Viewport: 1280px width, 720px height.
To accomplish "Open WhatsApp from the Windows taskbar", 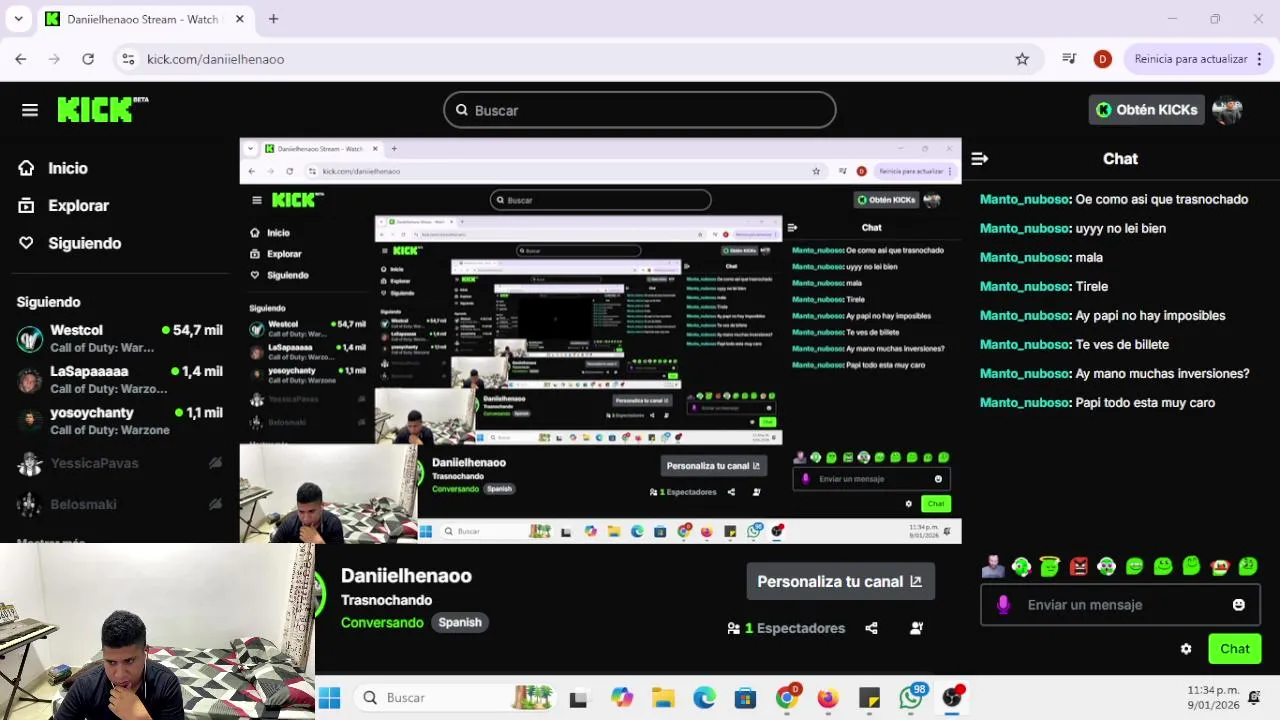I will point(911,697).
